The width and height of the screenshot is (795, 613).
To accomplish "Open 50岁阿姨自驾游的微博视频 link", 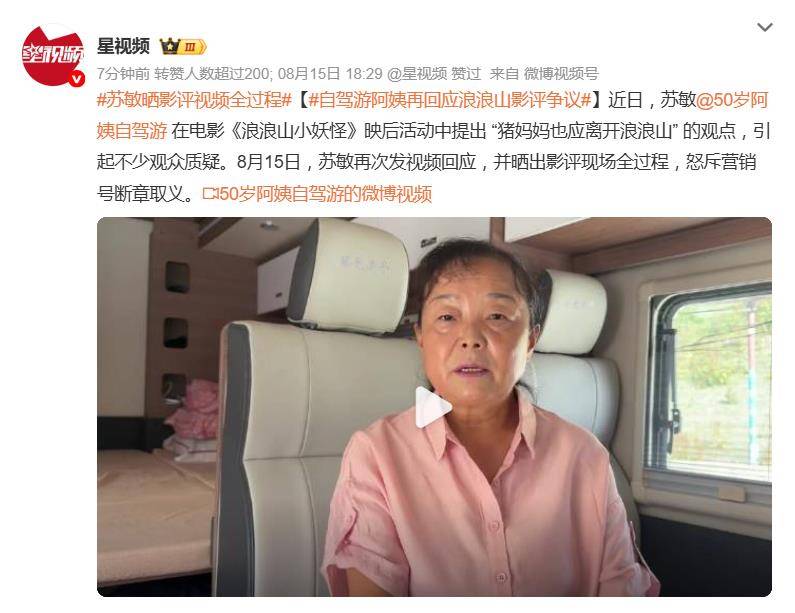I will pos(324,194).
